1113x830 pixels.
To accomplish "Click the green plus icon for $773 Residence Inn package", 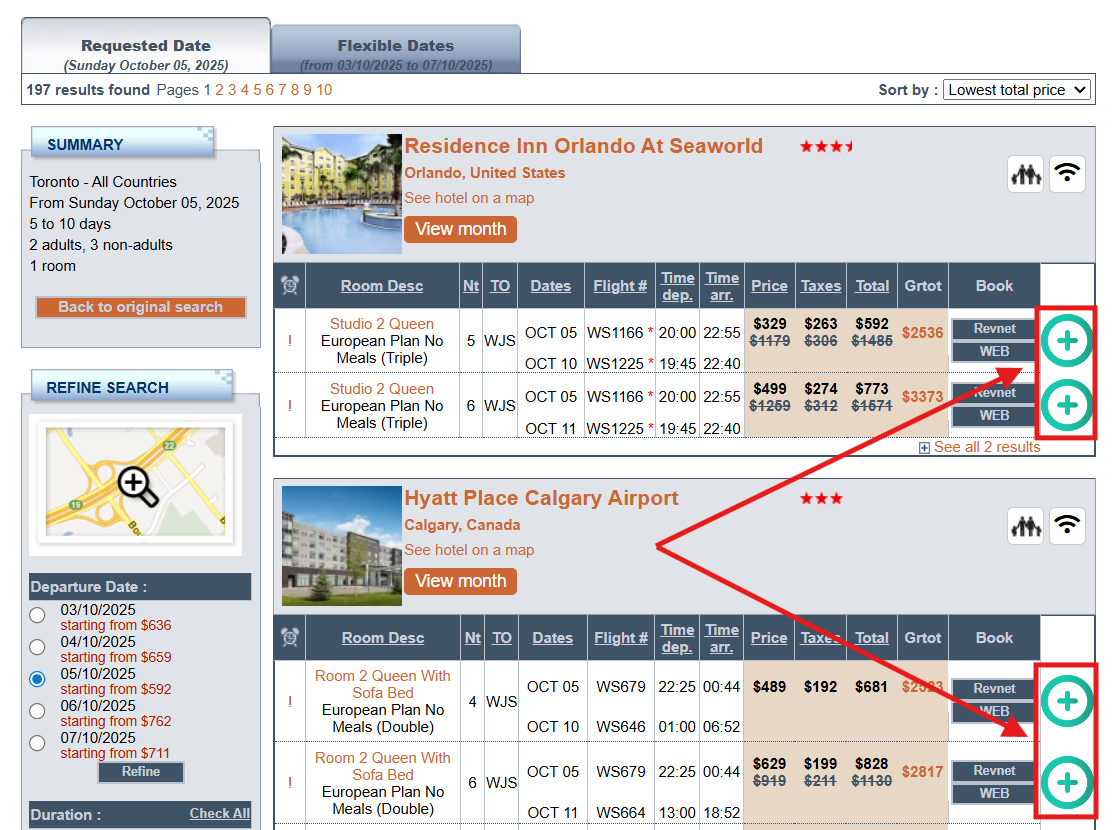I will pyautogui.click(x=1067, y=405).
